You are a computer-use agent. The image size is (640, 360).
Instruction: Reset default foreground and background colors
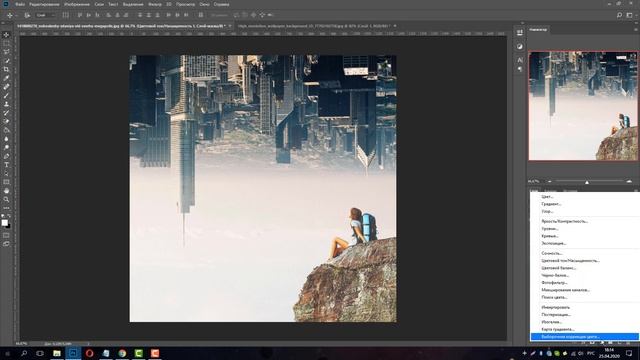coord(3,216)
